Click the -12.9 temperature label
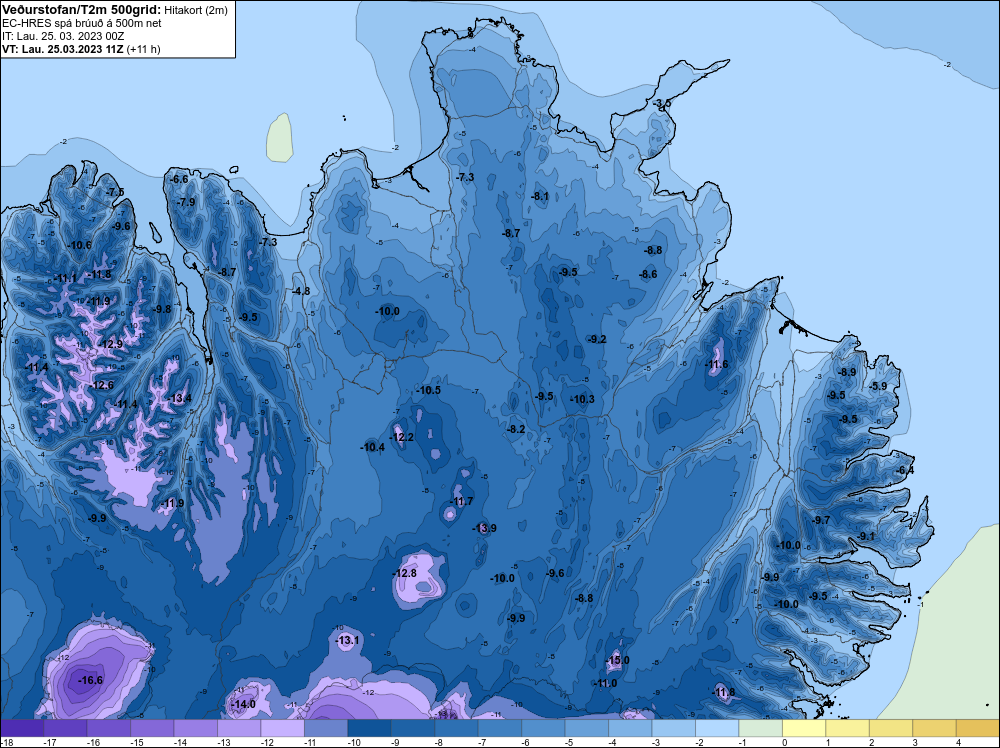This screenshot has height=748, width=1000. point(110,344)
